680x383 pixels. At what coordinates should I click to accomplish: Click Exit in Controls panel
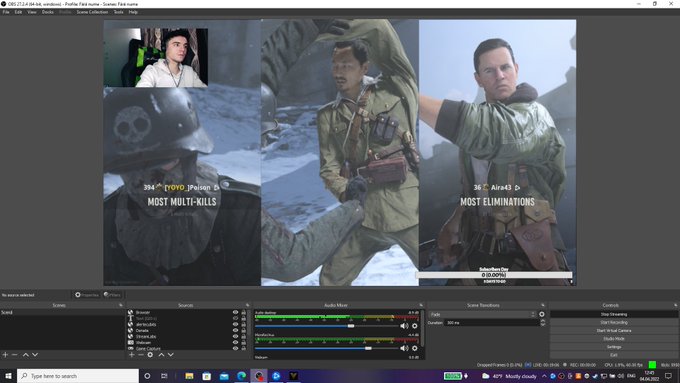614,354
